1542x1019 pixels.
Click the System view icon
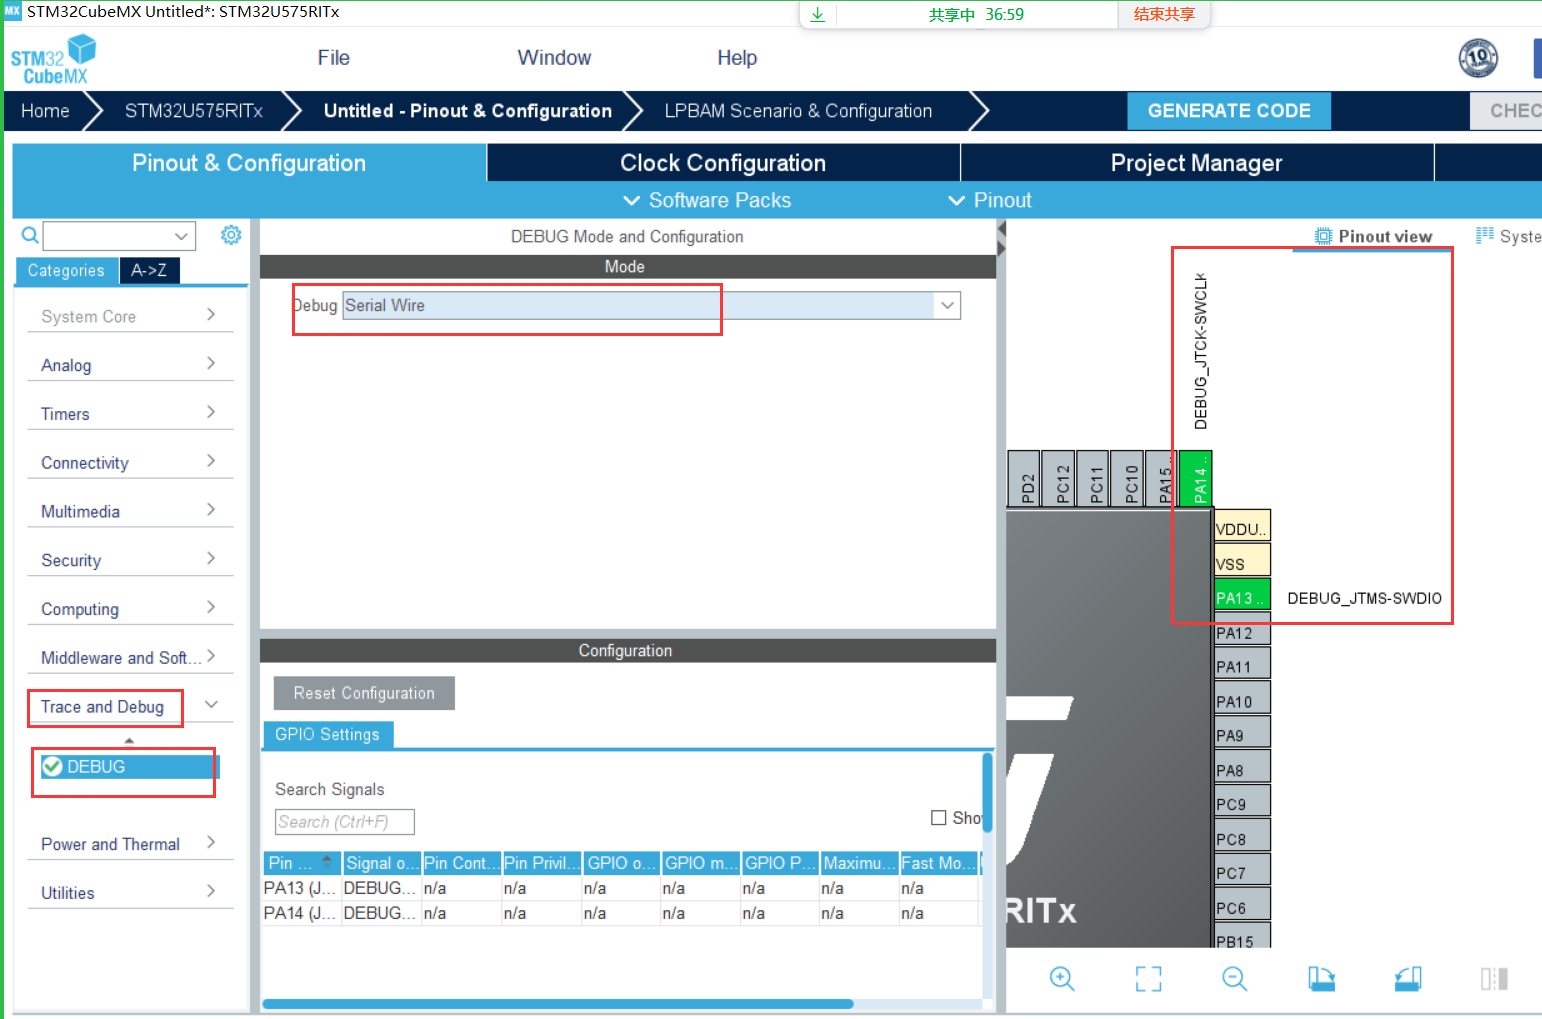(x=1484, y=236)
